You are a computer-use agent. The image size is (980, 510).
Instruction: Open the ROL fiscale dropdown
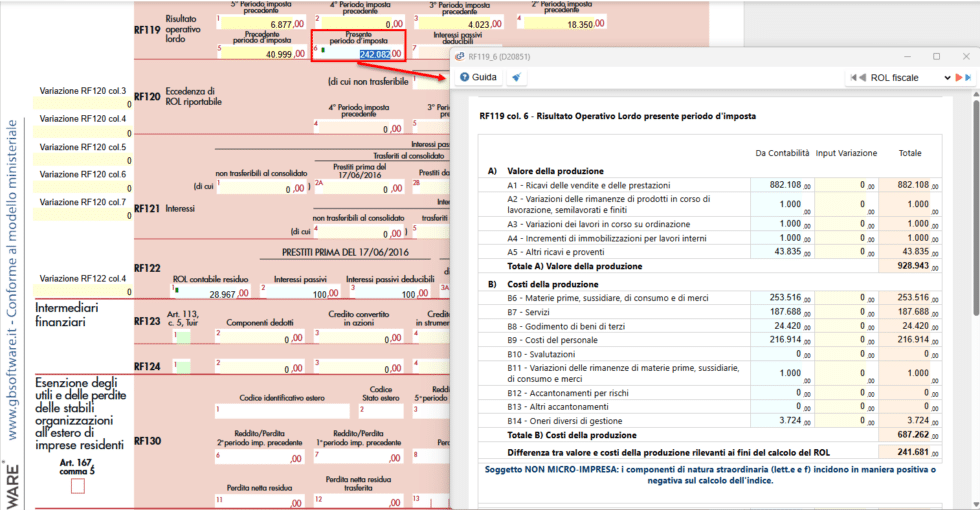click(910, 78)
